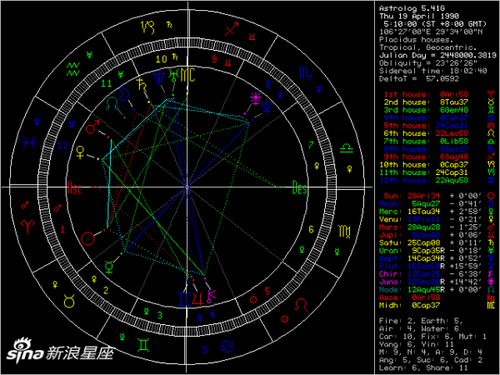This screenshot has width=500, height=375.
Task: Click the red house number 9
Action: tap(215, 60)
